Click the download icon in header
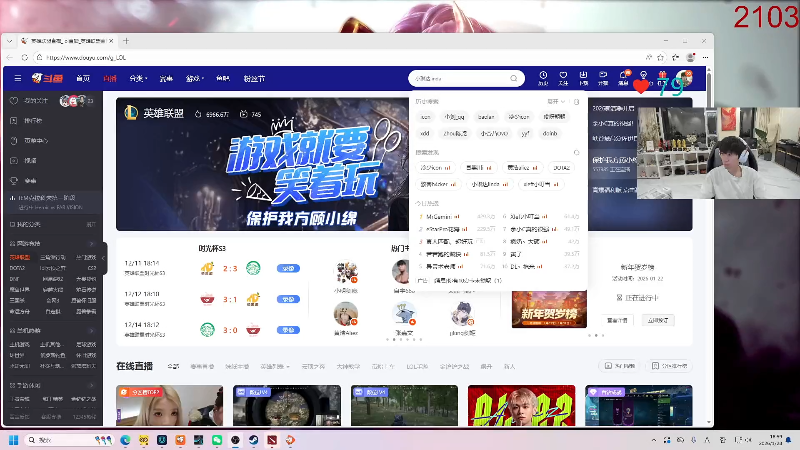 tap(583, 76)
